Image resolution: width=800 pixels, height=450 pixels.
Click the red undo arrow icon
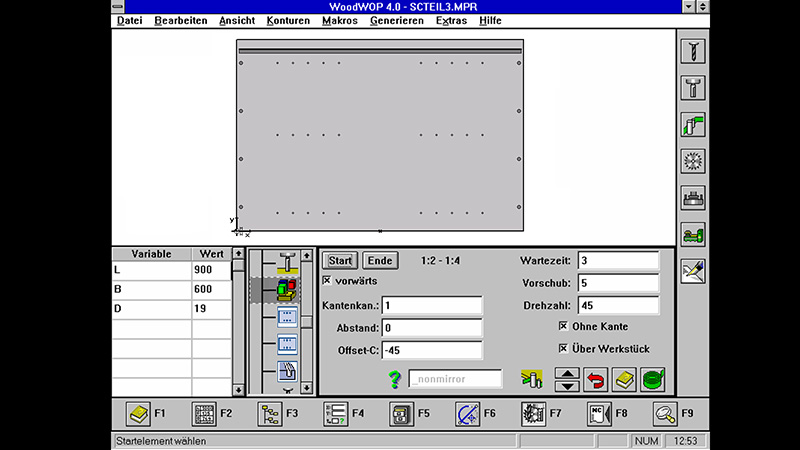(596, 380)
